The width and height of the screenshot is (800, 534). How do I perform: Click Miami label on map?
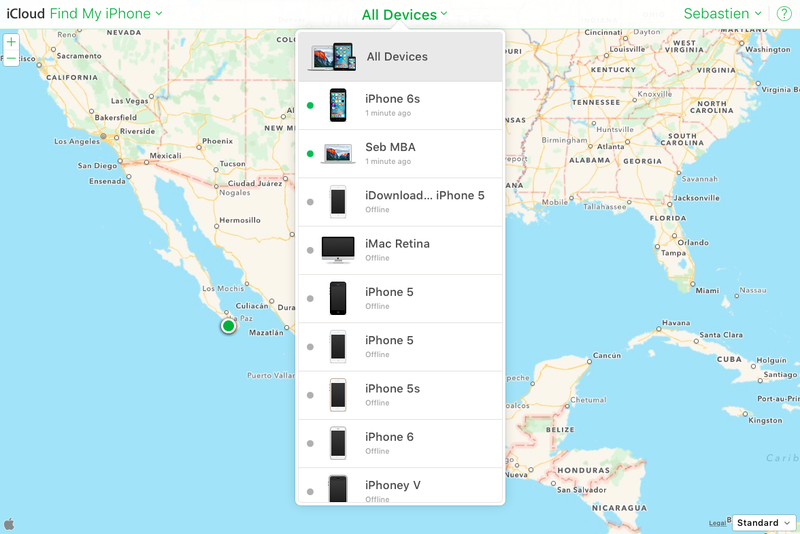pyautogui.click(x=707, y=290)
